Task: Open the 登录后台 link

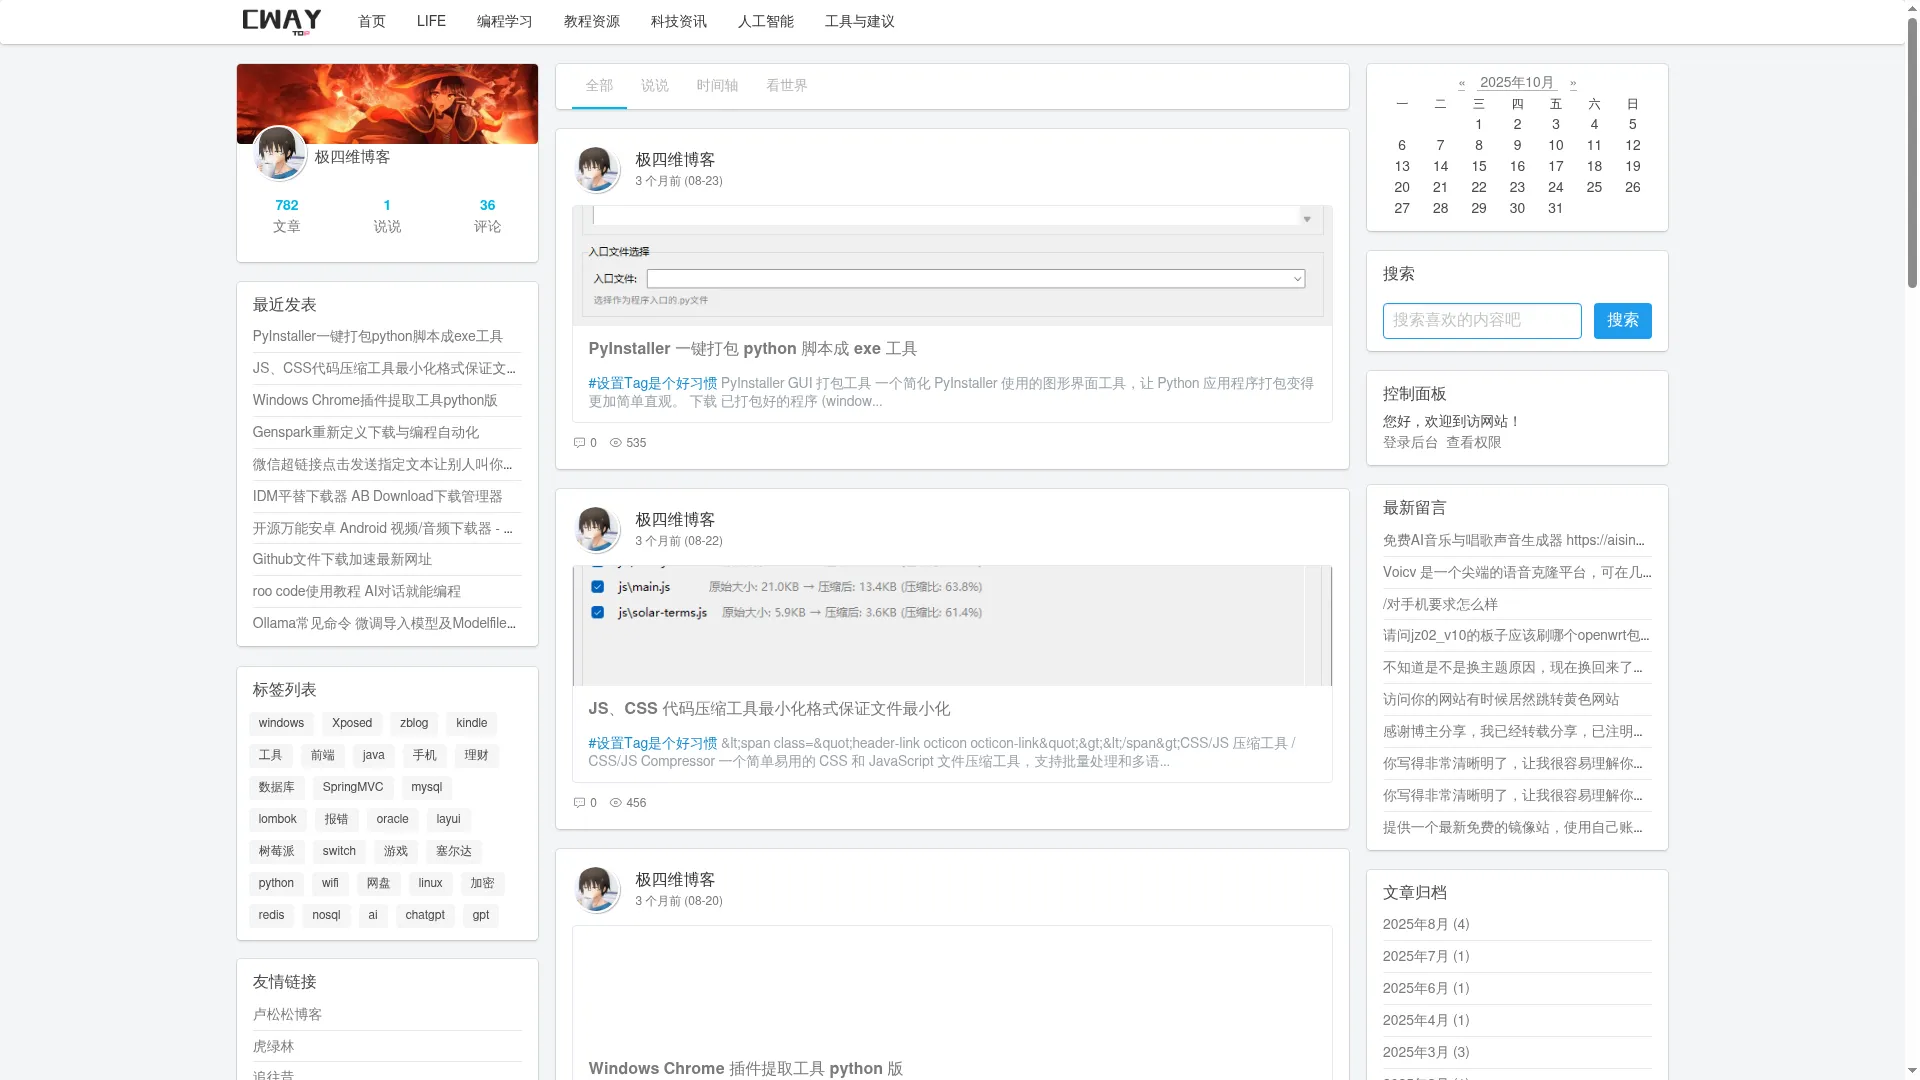Action: [x=1410, y=441]
